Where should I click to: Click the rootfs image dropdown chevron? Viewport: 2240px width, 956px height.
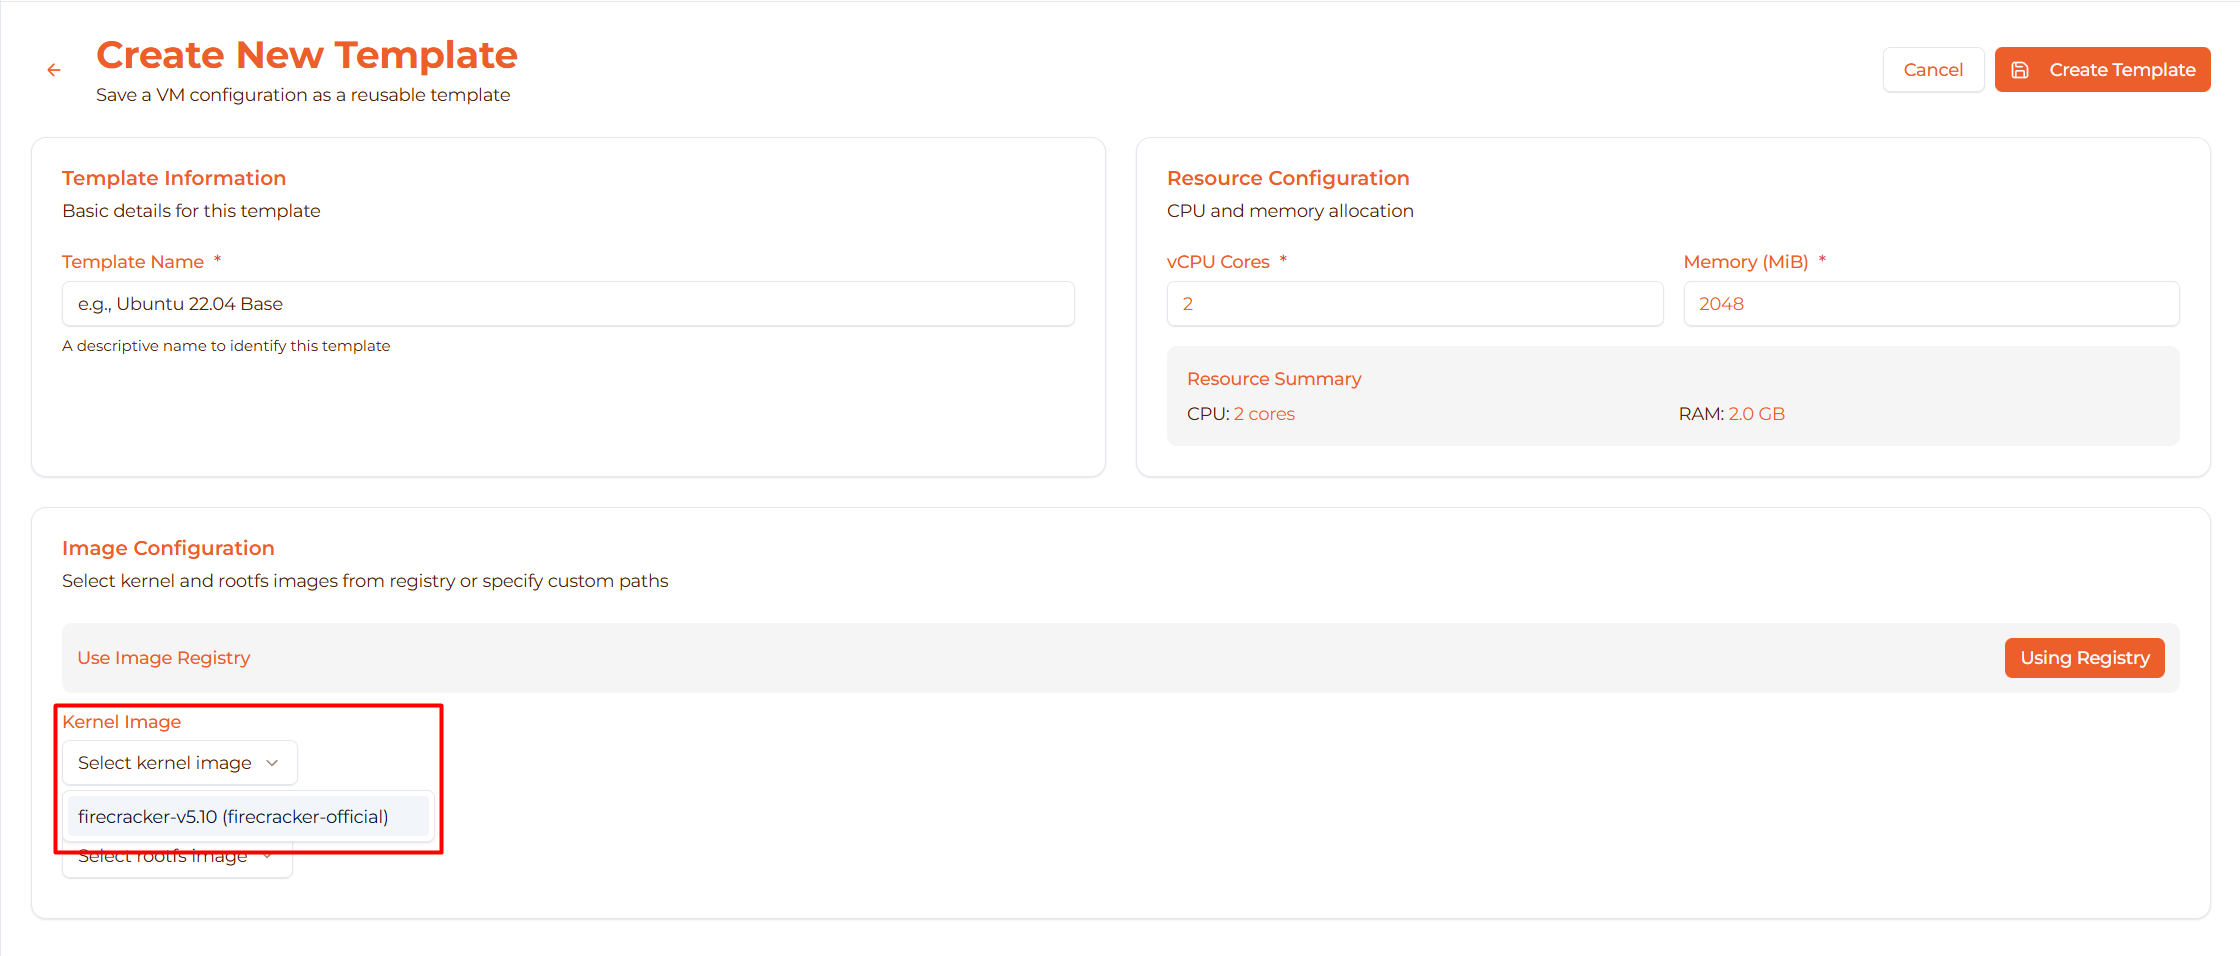268,857
